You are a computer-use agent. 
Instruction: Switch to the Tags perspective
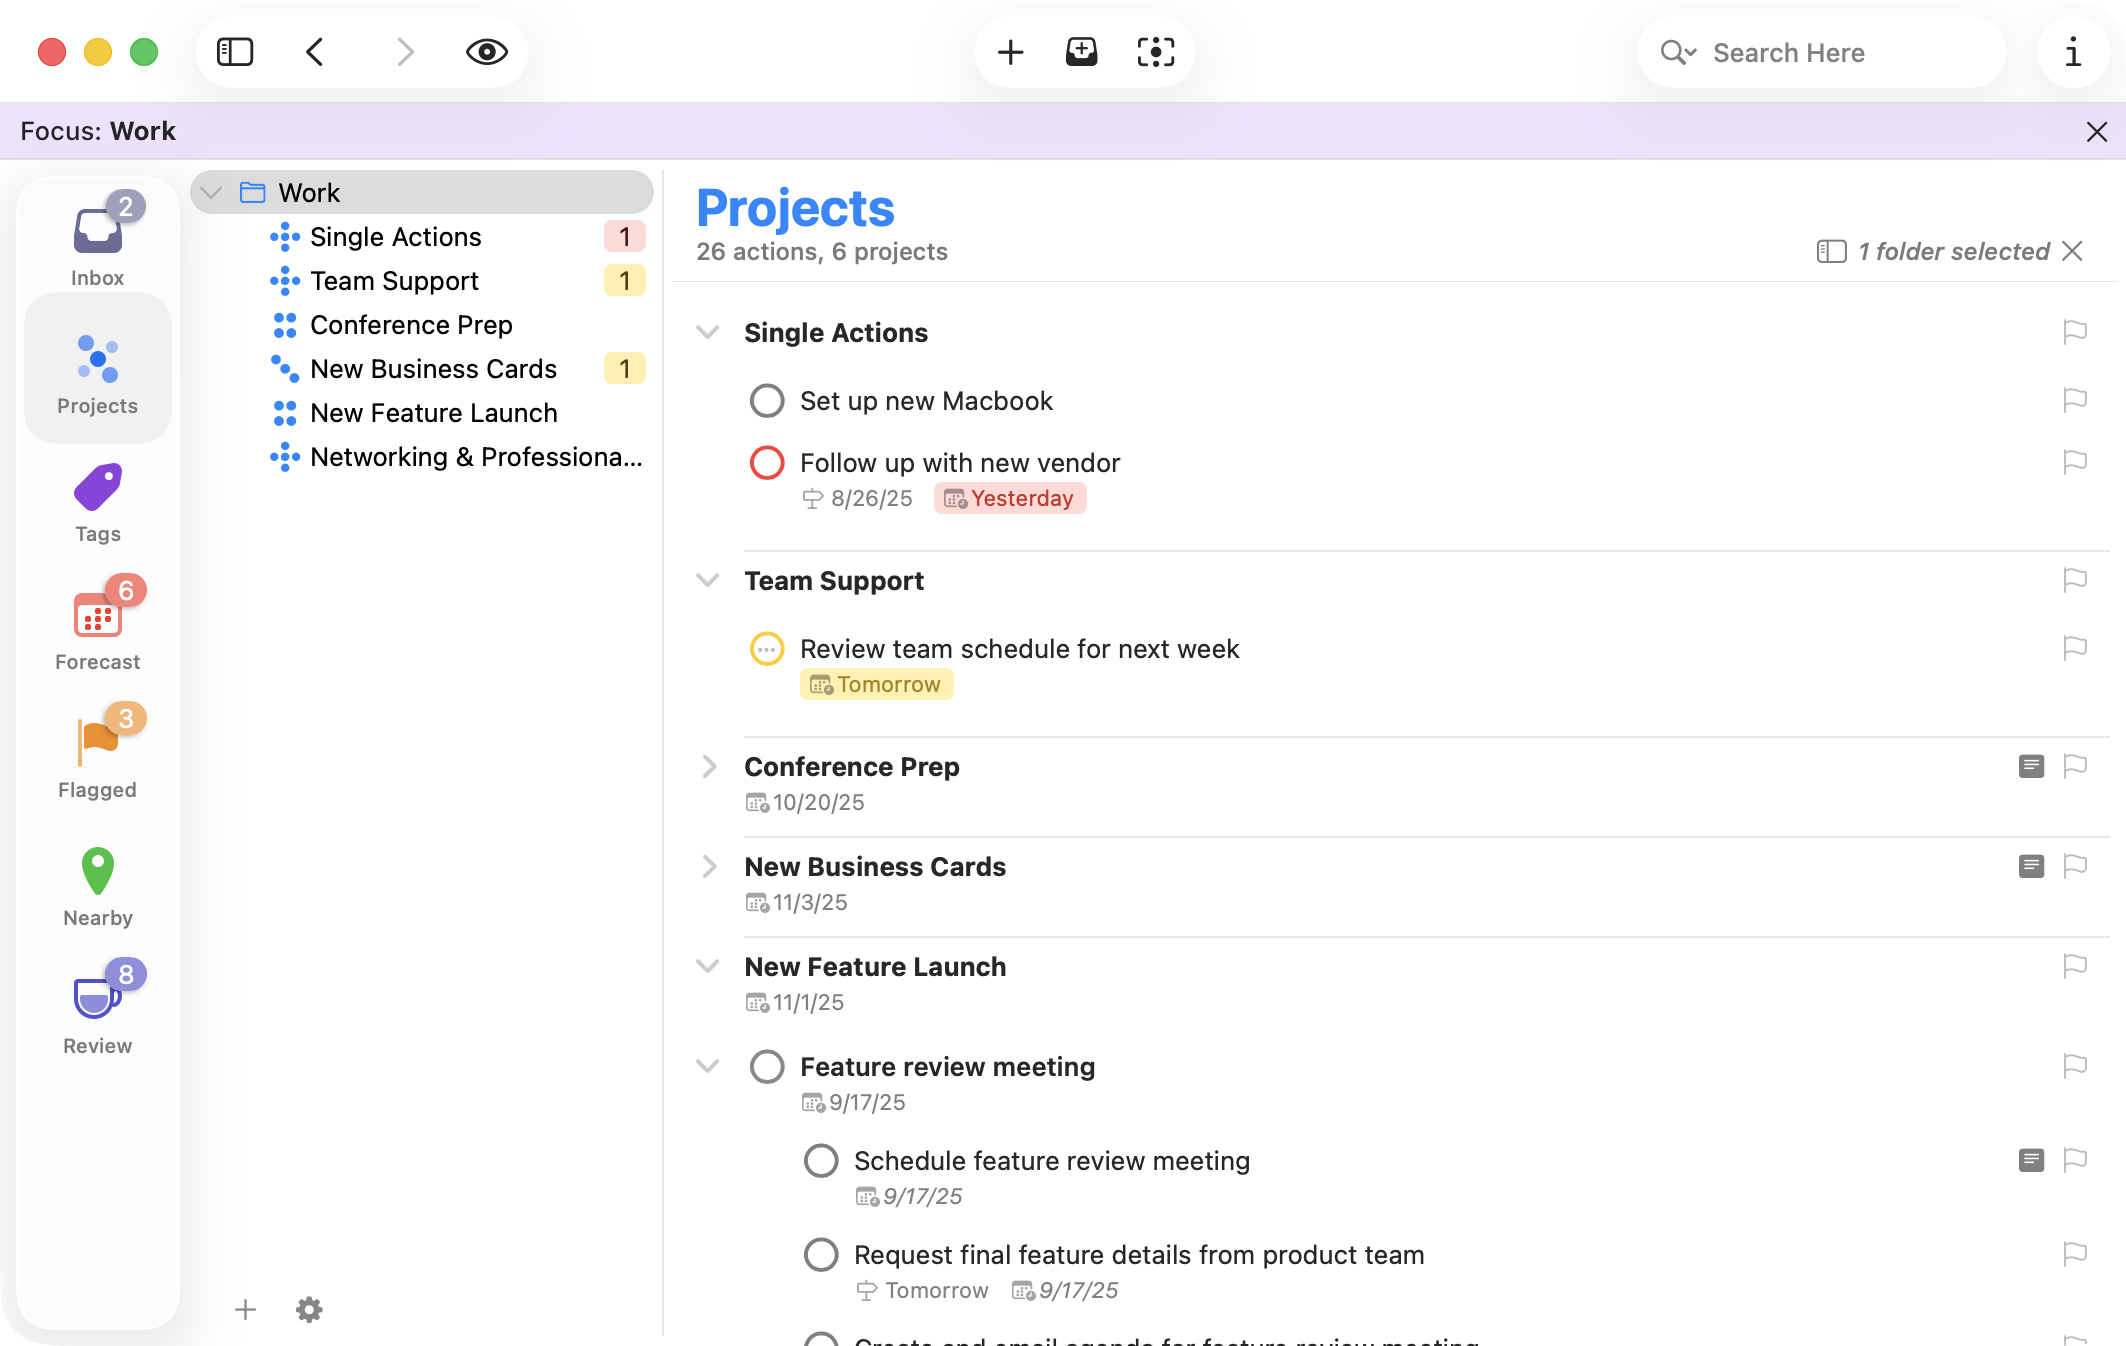pos(97,503)
